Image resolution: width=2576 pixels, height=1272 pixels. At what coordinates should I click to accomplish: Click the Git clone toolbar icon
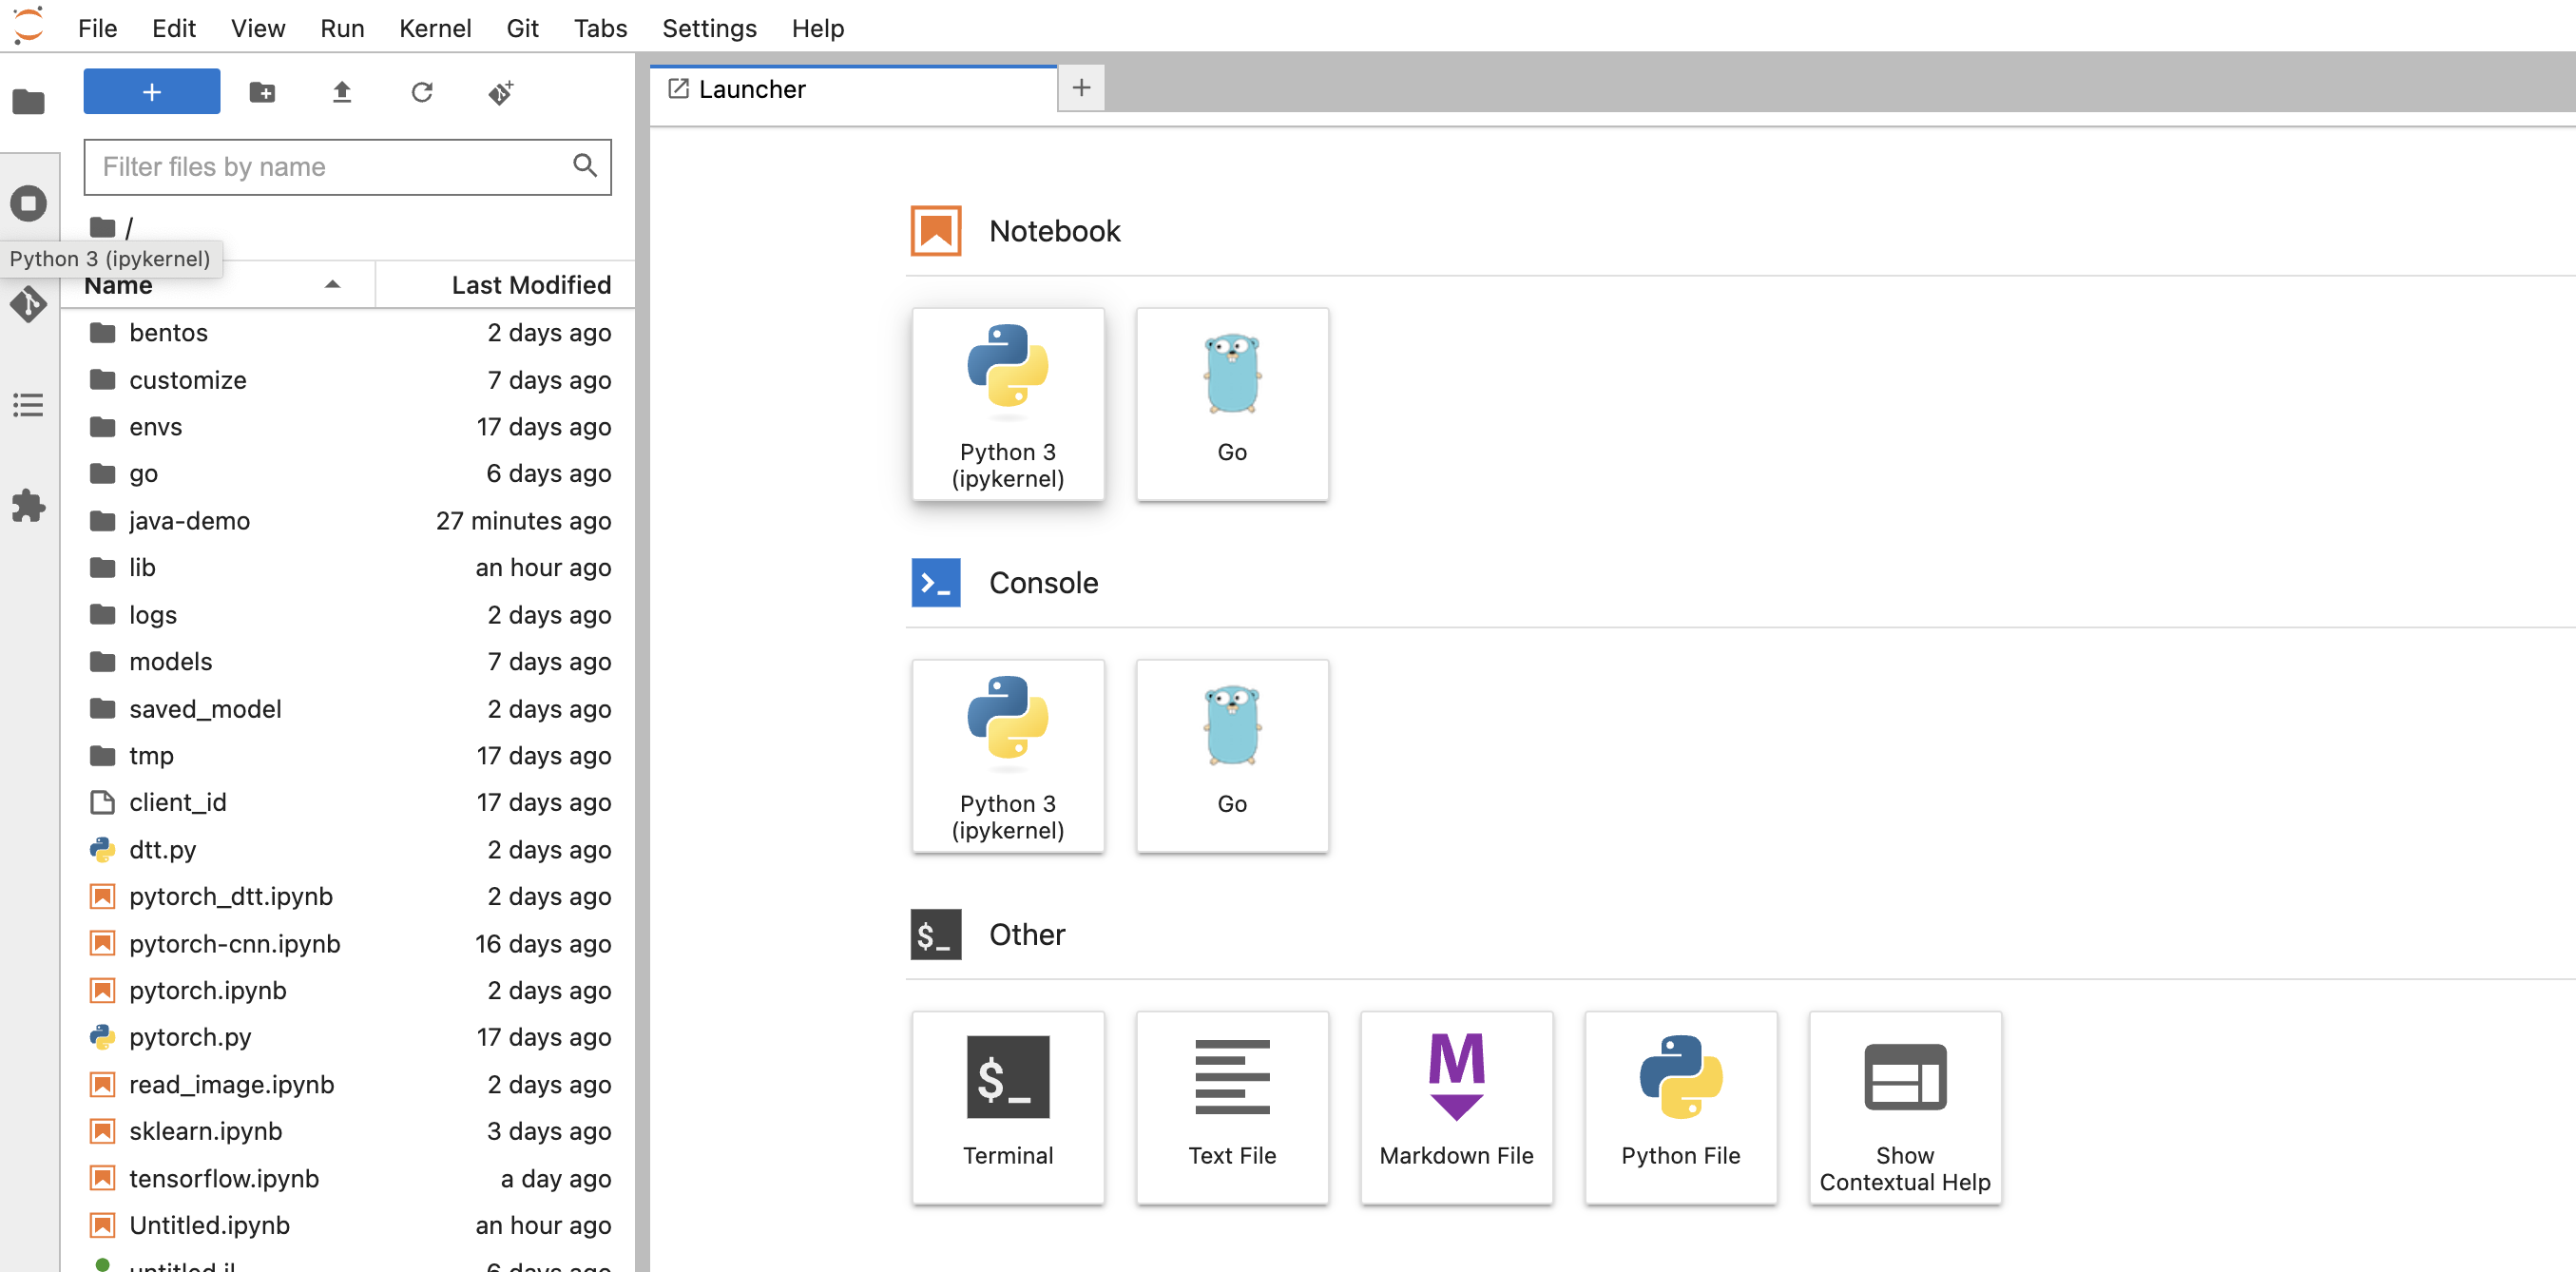[x=501, y=92]
